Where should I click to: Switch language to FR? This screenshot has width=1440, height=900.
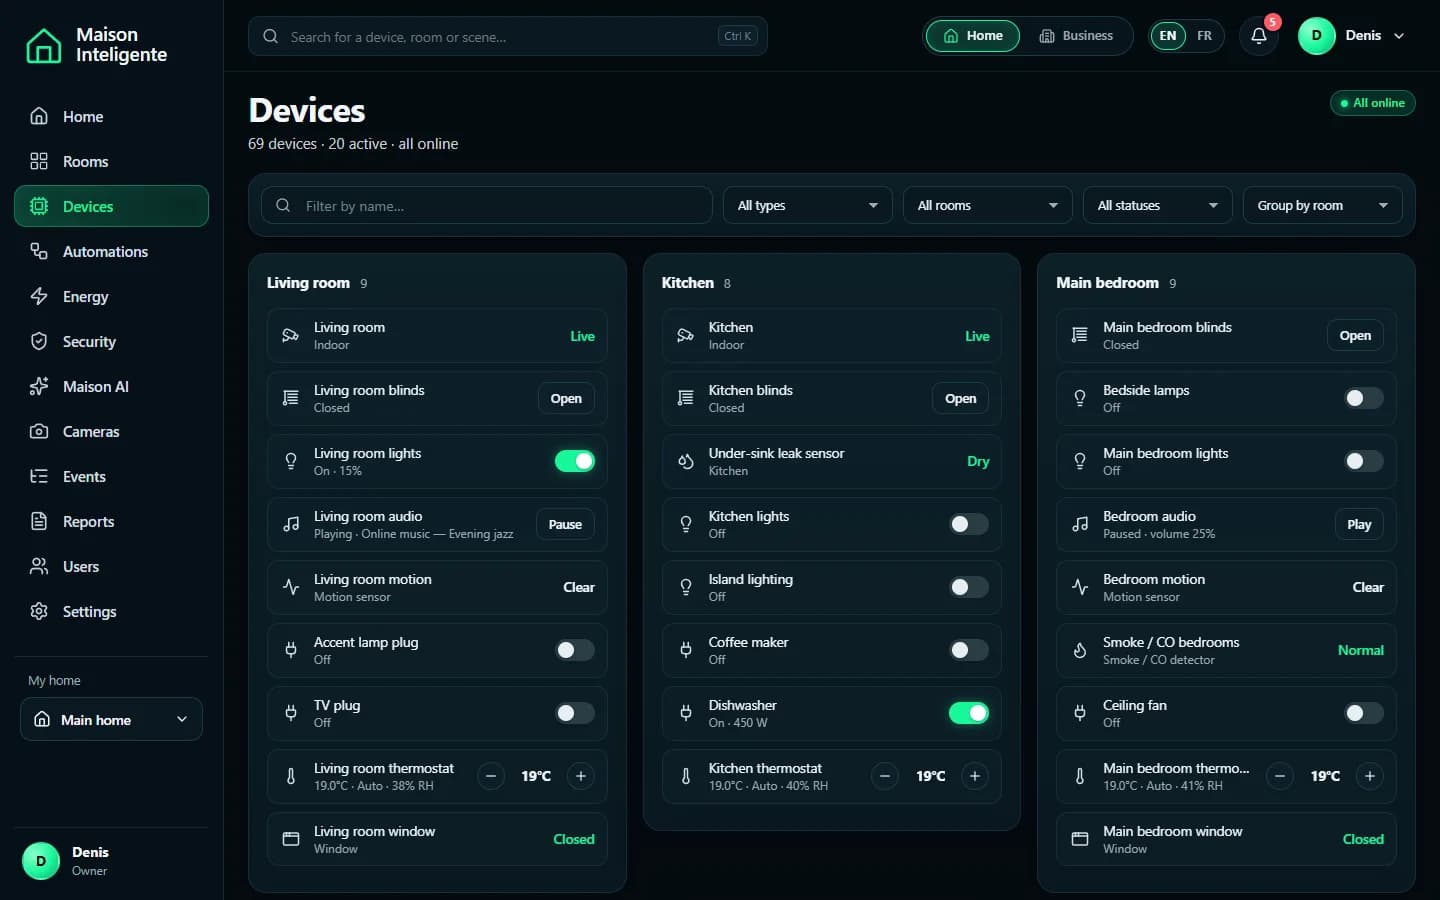[1204, 36]
